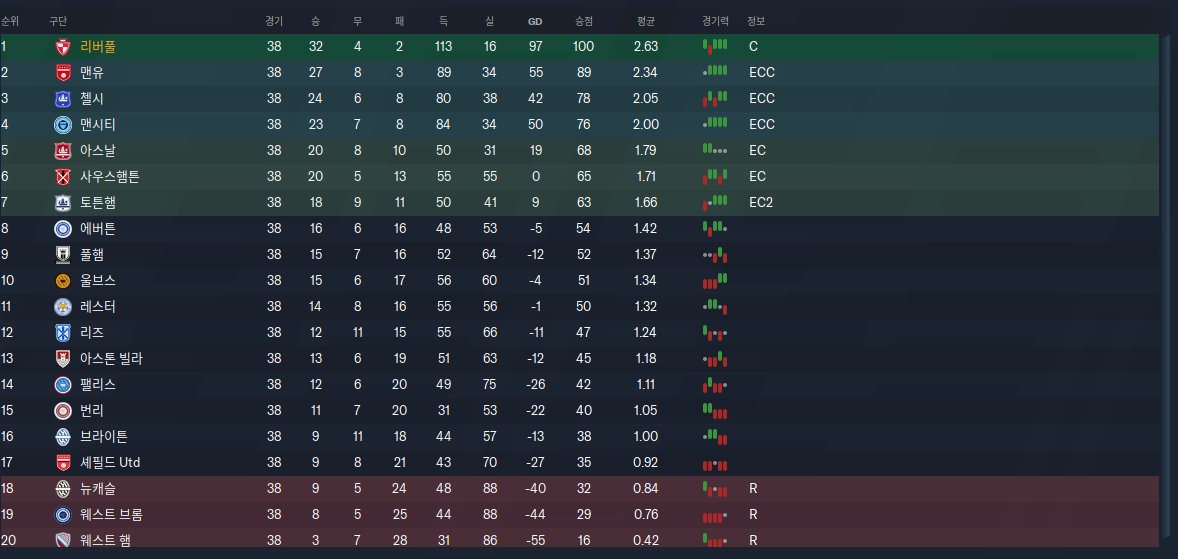Select the 레스터 club crest icon
The image size is (1178, 559).
pos(63,307)
